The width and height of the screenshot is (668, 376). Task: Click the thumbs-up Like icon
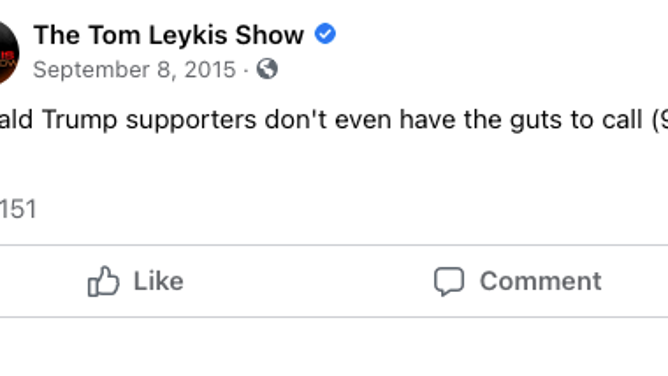coord(103,281)
